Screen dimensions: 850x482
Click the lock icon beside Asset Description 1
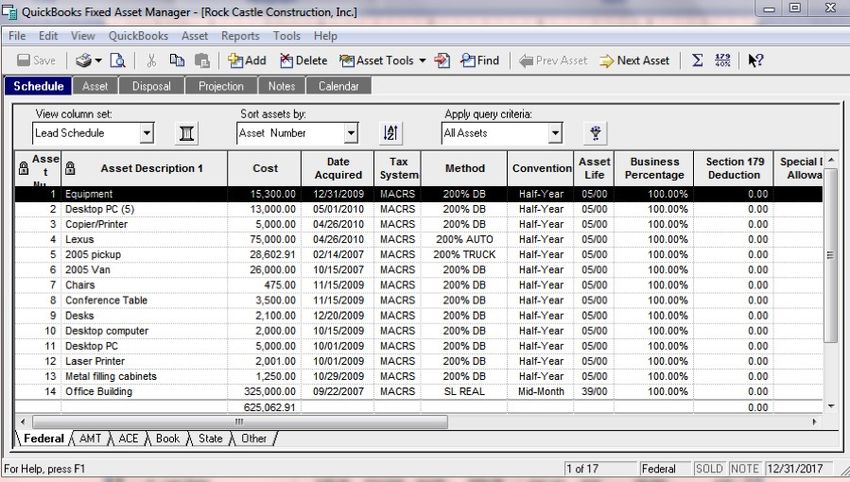pos(70,168)
